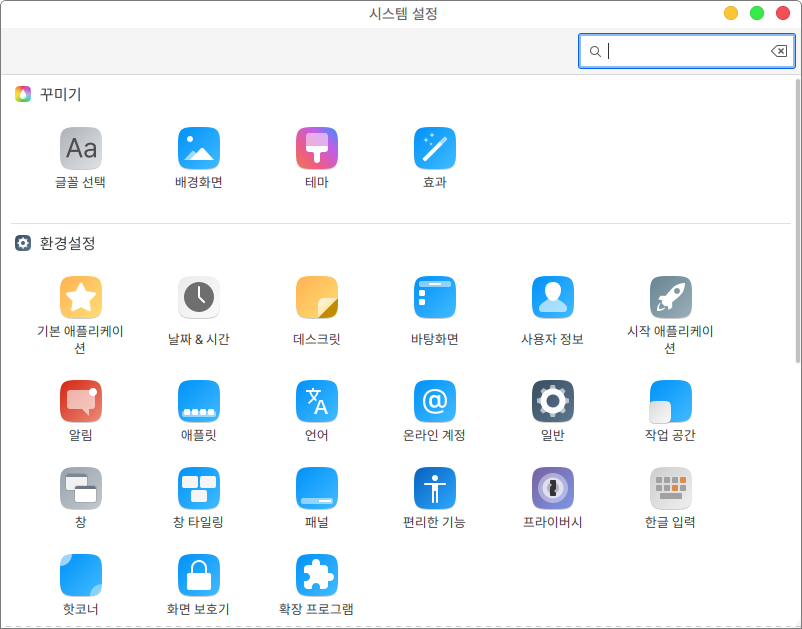Viewport: 802px width, 629px height.
Task: Open 사용자 정보 account details
Action: [x=552, y=297]
